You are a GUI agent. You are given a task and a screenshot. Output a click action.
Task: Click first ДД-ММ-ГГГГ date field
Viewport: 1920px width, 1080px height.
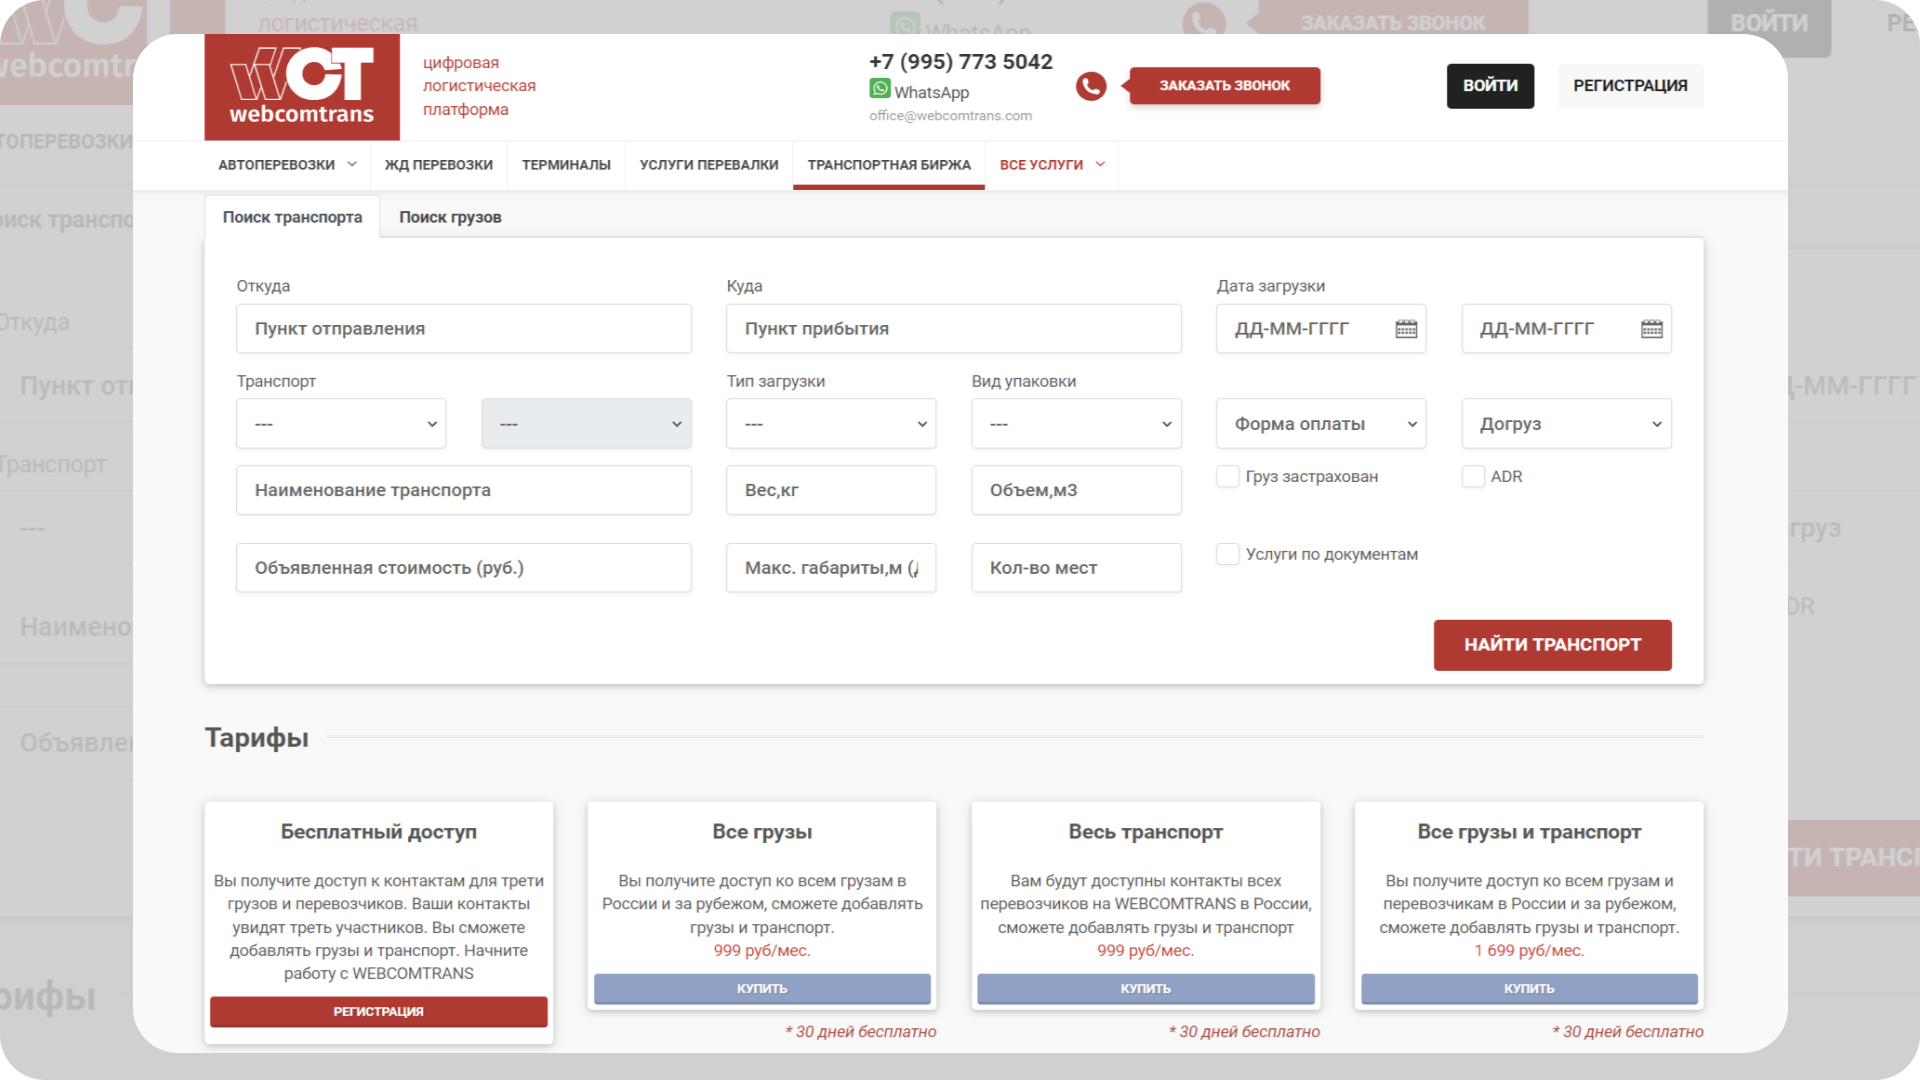tap(1321, 329)
